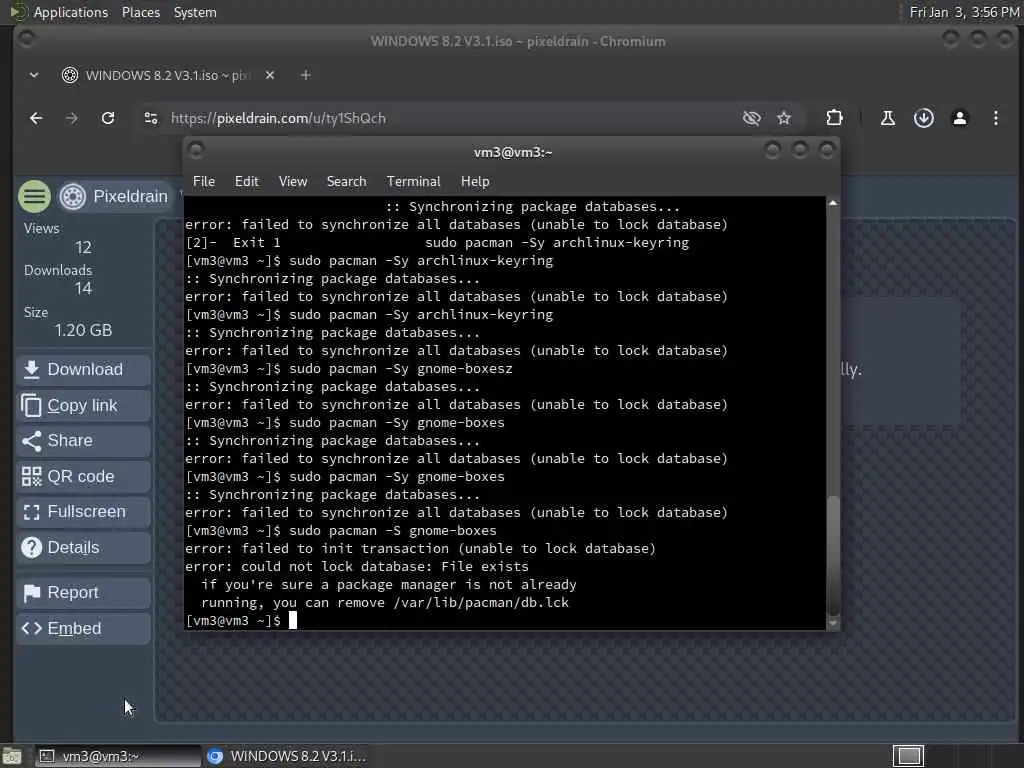Open a new browser tab
1024x768 pixels.
coord(305,75)
